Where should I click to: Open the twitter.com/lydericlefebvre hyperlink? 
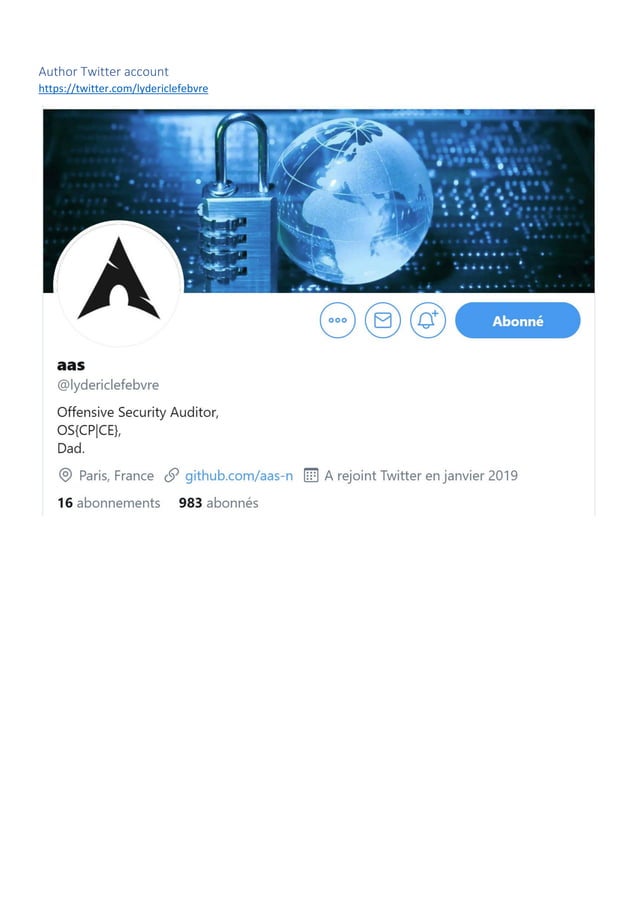(123, 89)
